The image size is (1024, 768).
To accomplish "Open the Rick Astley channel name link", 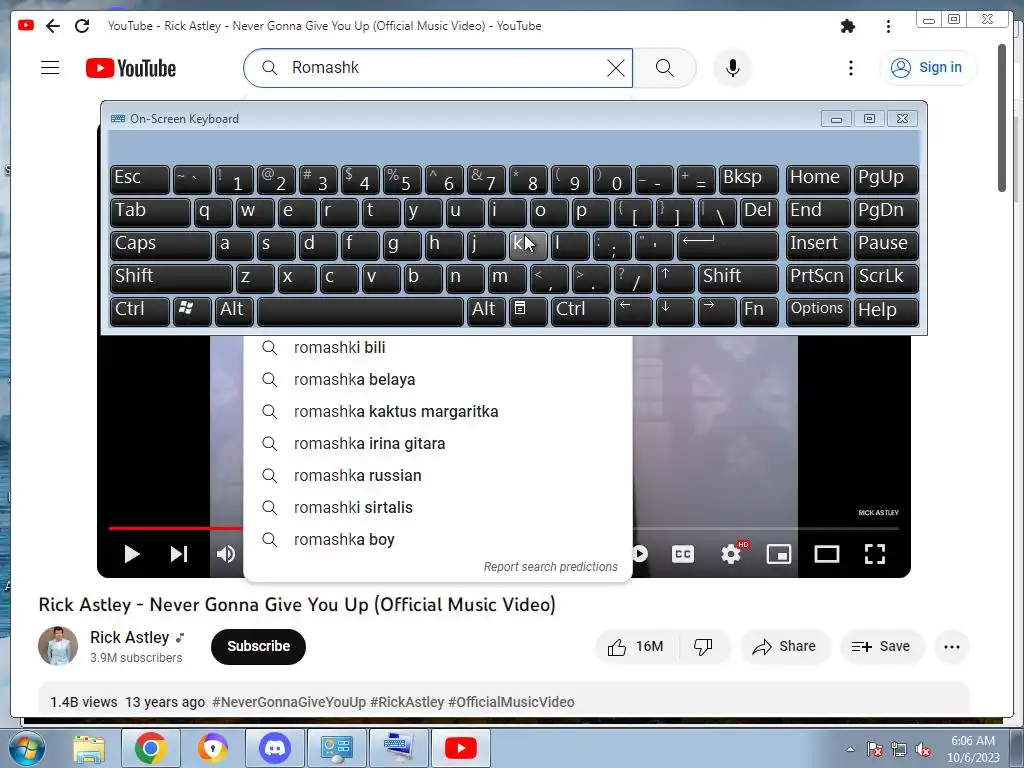I will (129, 637).
